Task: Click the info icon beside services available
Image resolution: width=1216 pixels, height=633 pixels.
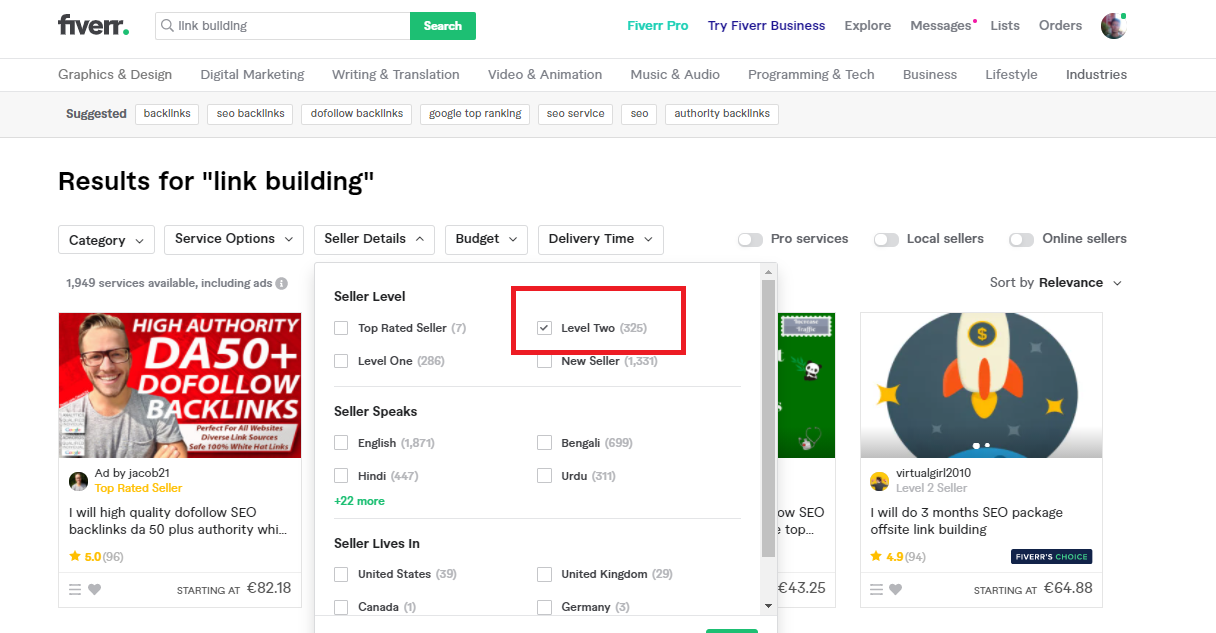Action: pyautogui.click(x=282, y=284)
